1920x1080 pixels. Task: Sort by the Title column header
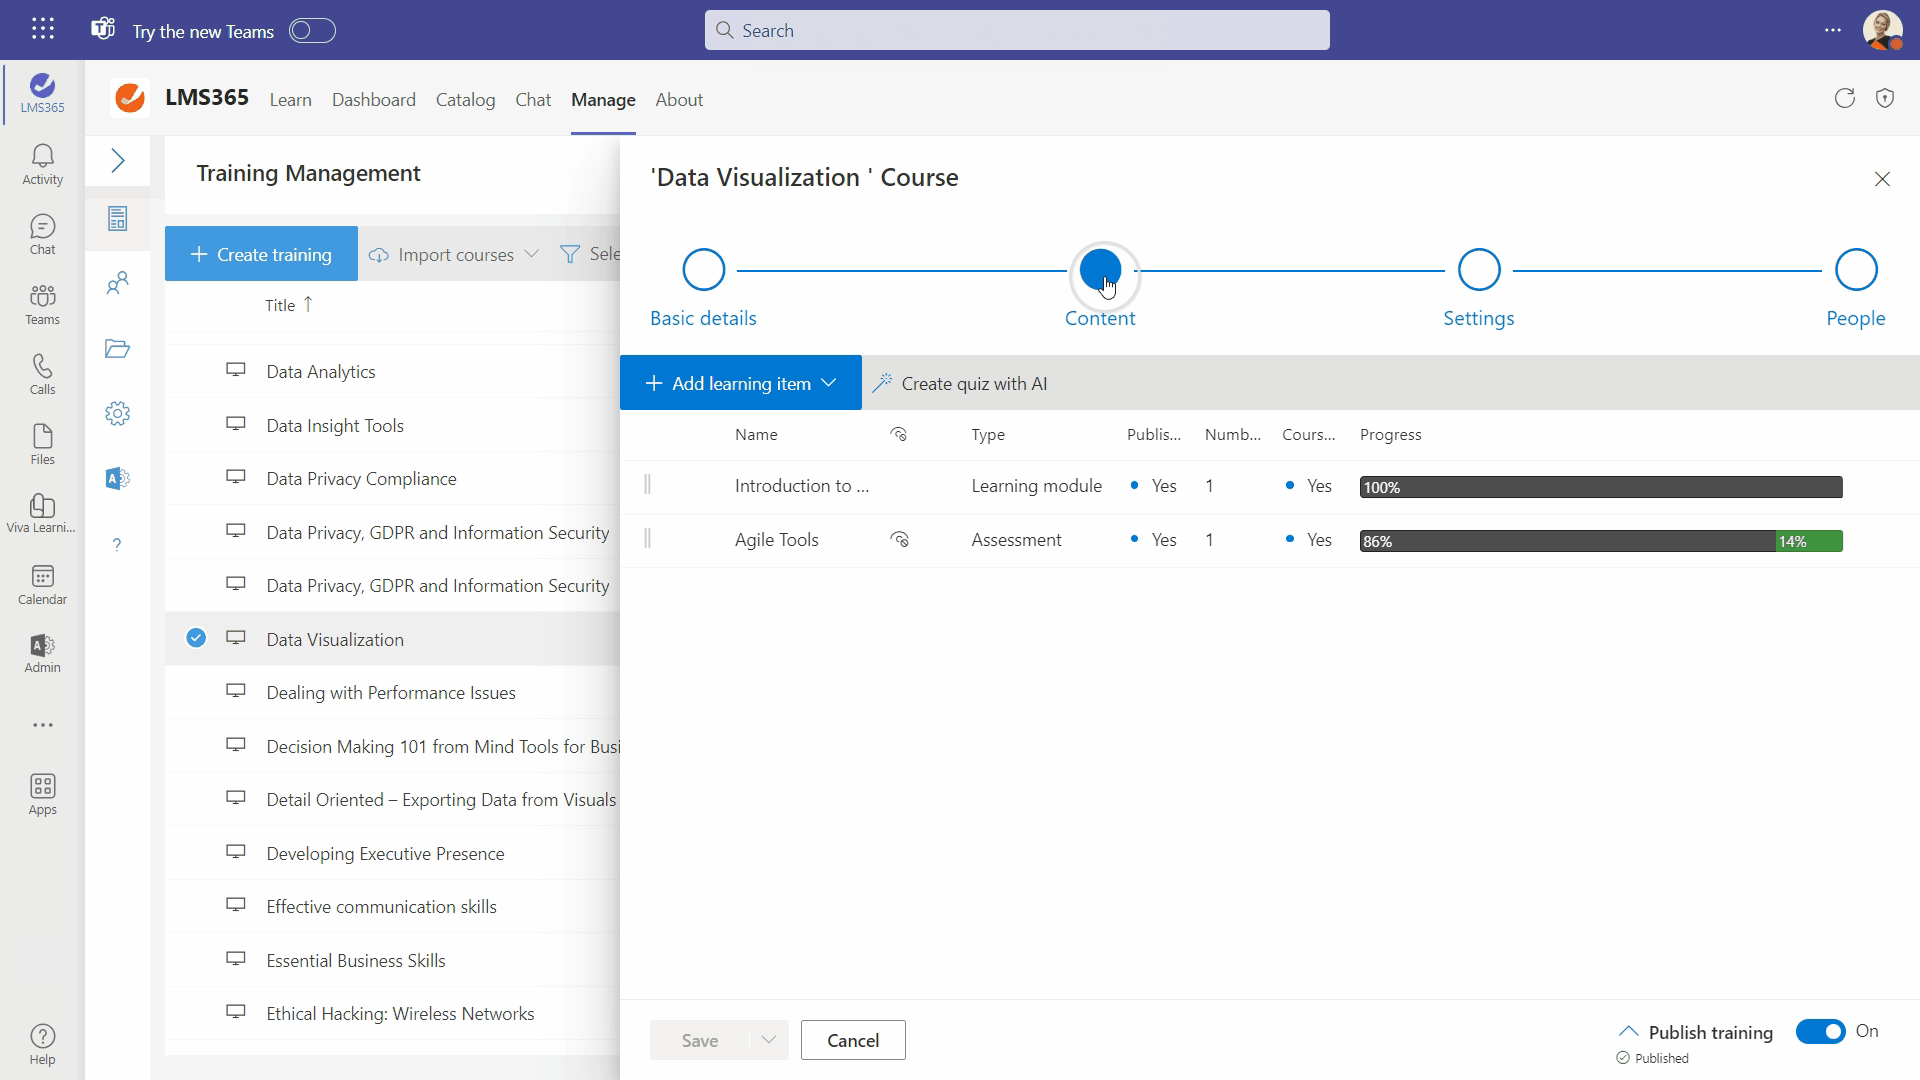(x=289, y=305)
